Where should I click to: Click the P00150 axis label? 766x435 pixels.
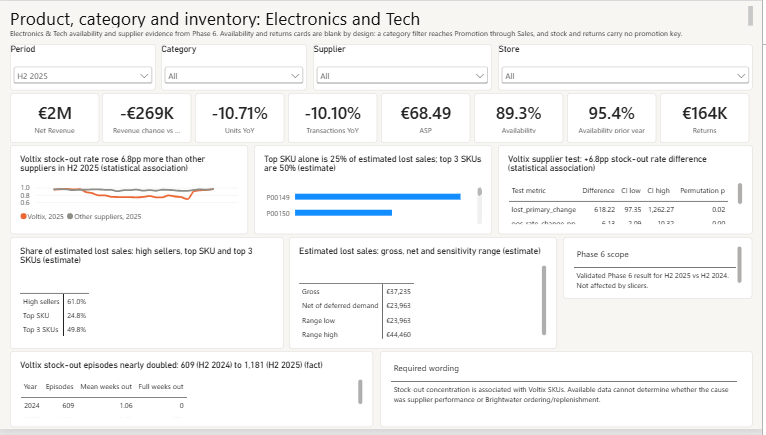tap(278, 213)
